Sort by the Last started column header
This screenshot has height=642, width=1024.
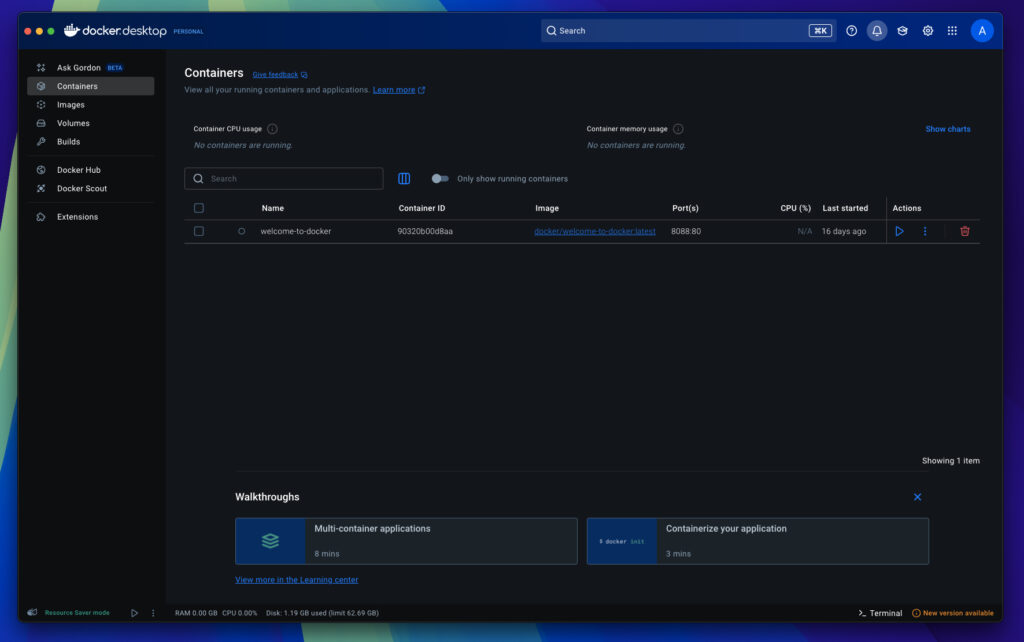(845, 208)
